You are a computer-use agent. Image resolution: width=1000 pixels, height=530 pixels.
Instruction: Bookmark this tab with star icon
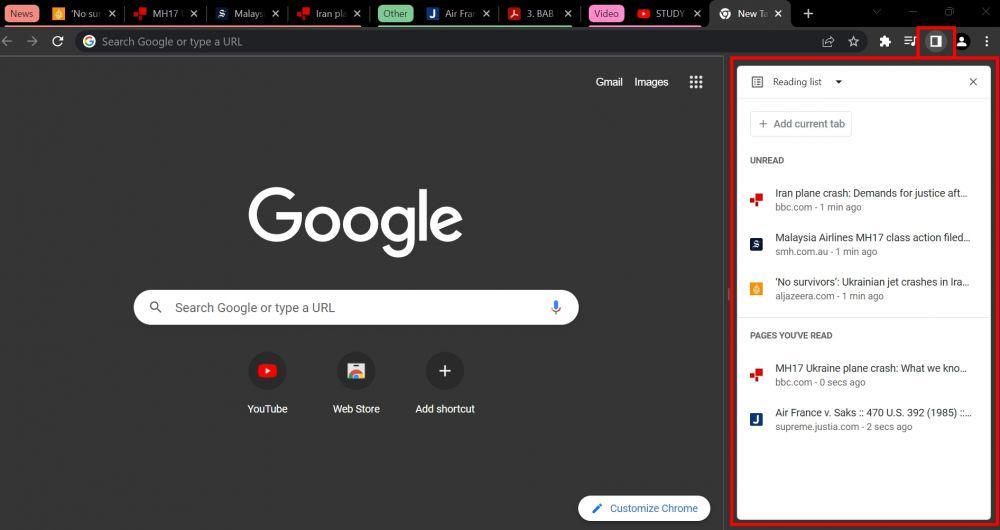(853, 41)
